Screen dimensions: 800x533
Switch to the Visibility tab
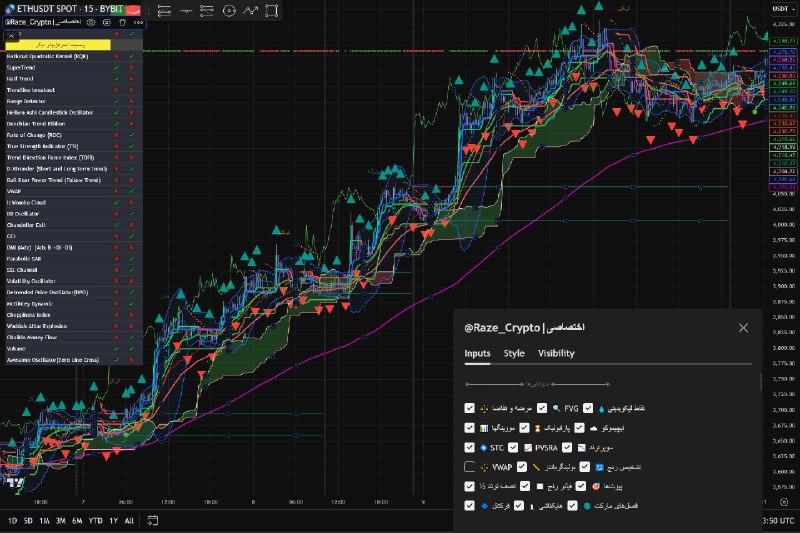point(556,353)
